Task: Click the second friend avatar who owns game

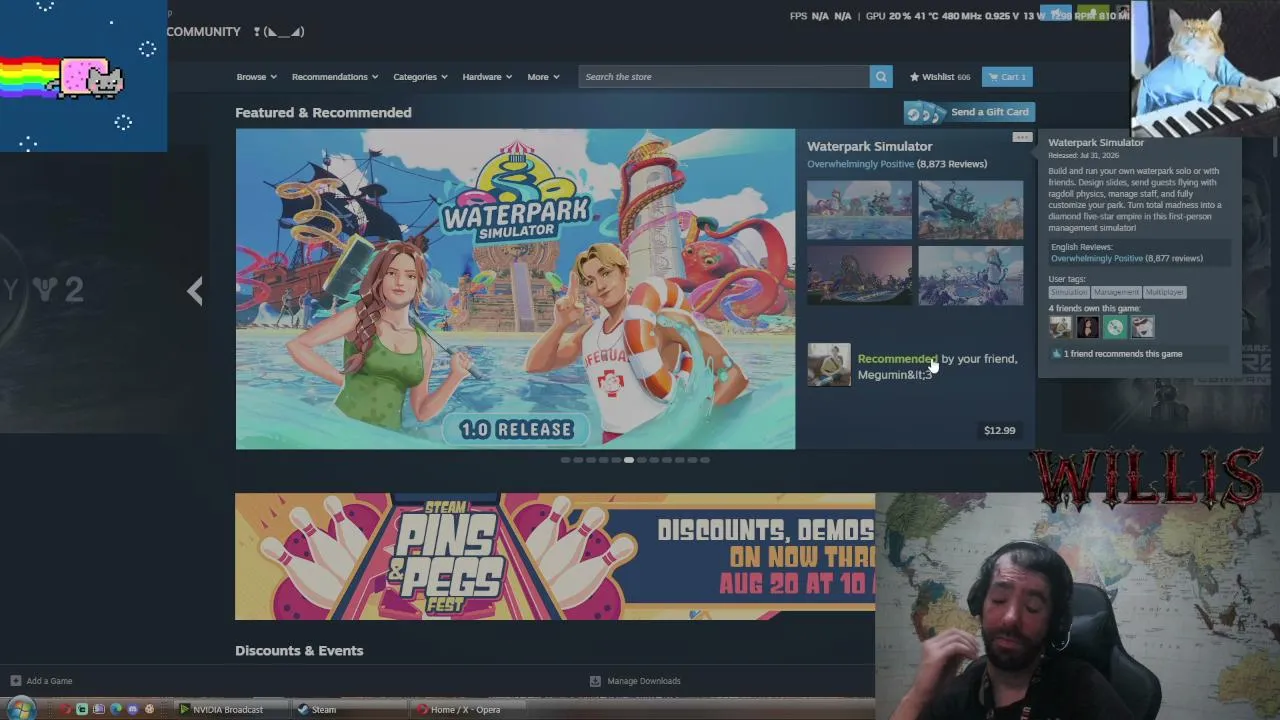Action: (1088, 327)
